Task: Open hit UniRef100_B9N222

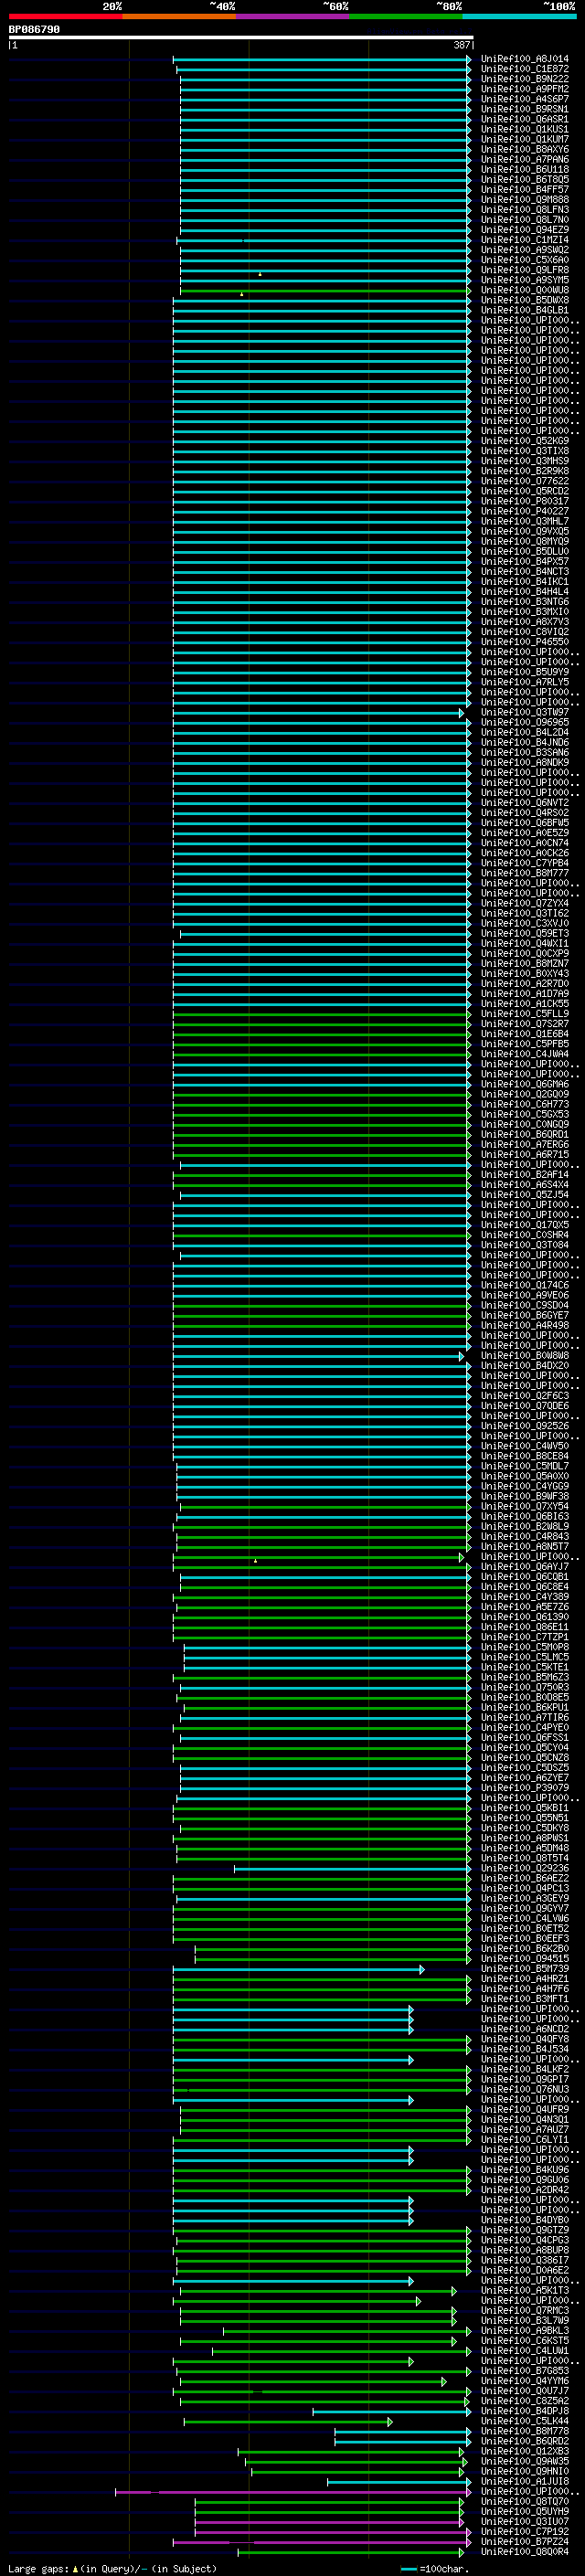Action: 525,79
